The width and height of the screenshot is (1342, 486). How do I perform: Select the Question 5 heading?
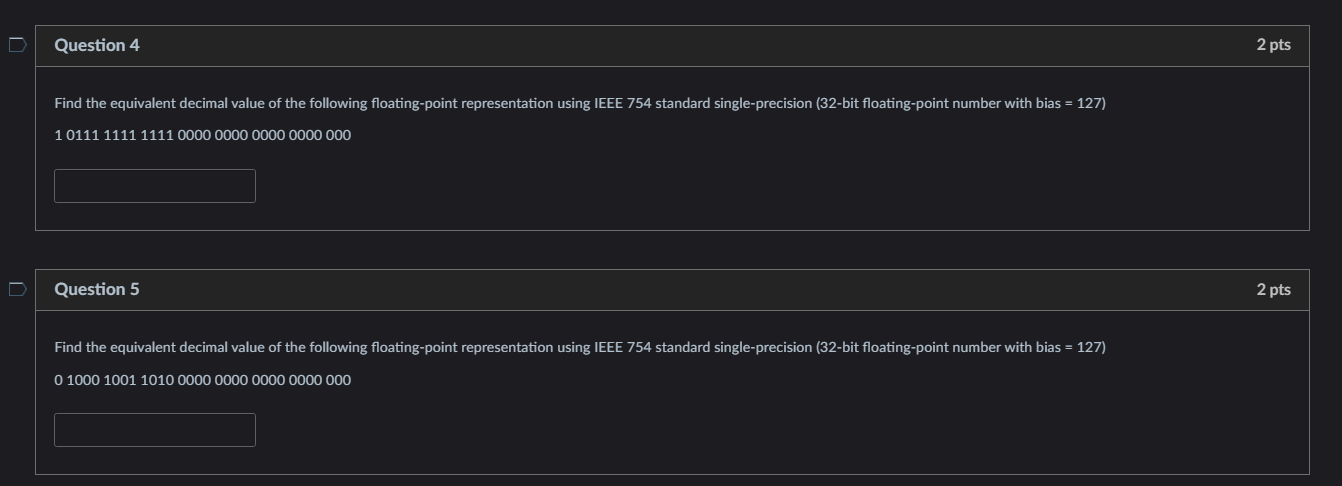[97, 289]
